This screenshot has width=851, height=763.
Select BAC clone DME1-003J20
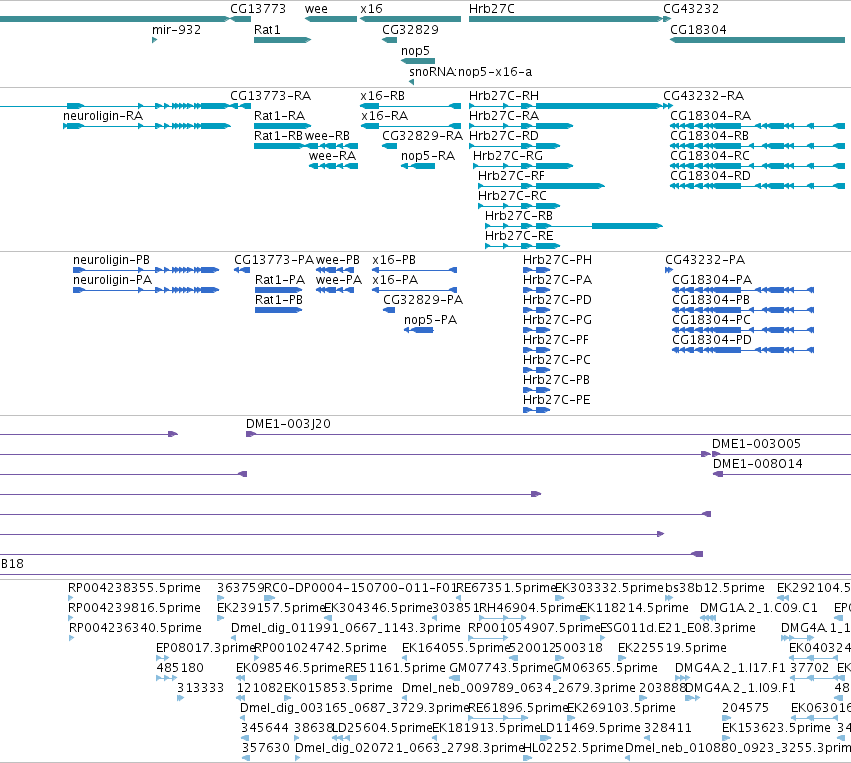tap(288, 424)
